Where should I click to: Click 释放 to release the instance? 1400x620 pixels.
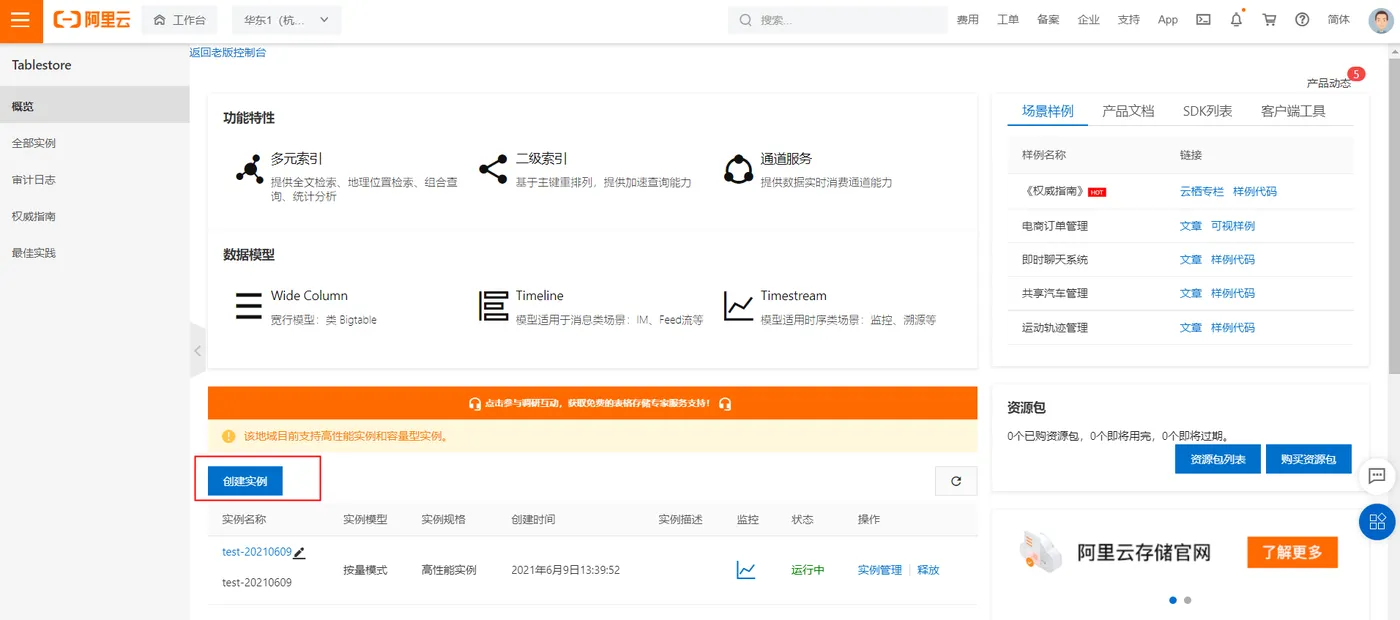pos(928,570)
